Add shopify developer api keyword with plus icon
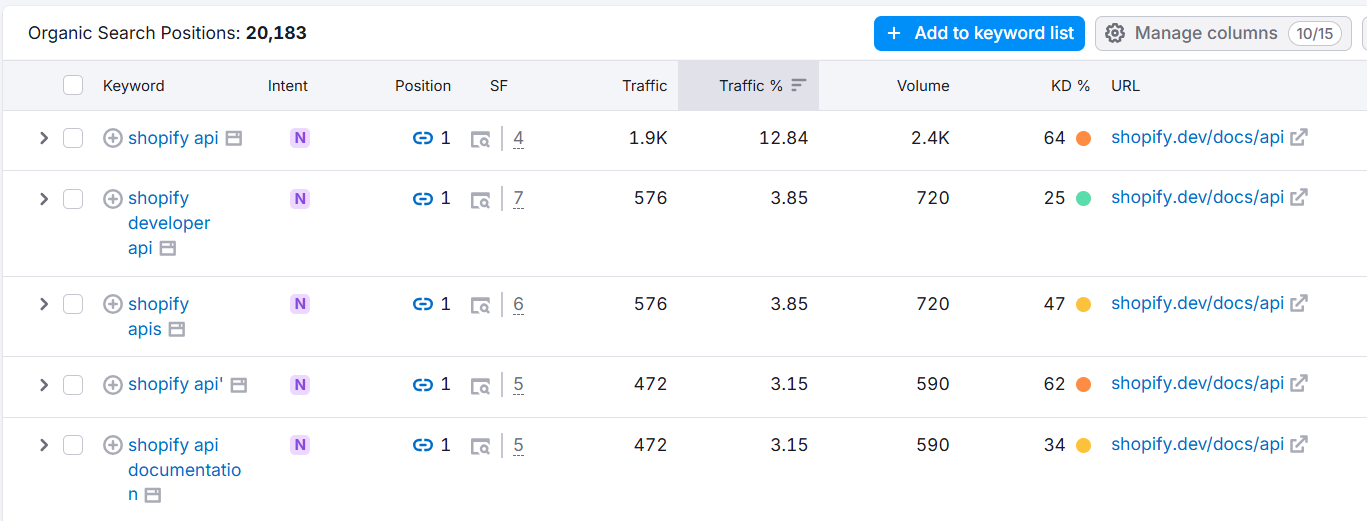Image resolution: width=1367 pixels, height=521 pixels. click(x=113, y=199)
